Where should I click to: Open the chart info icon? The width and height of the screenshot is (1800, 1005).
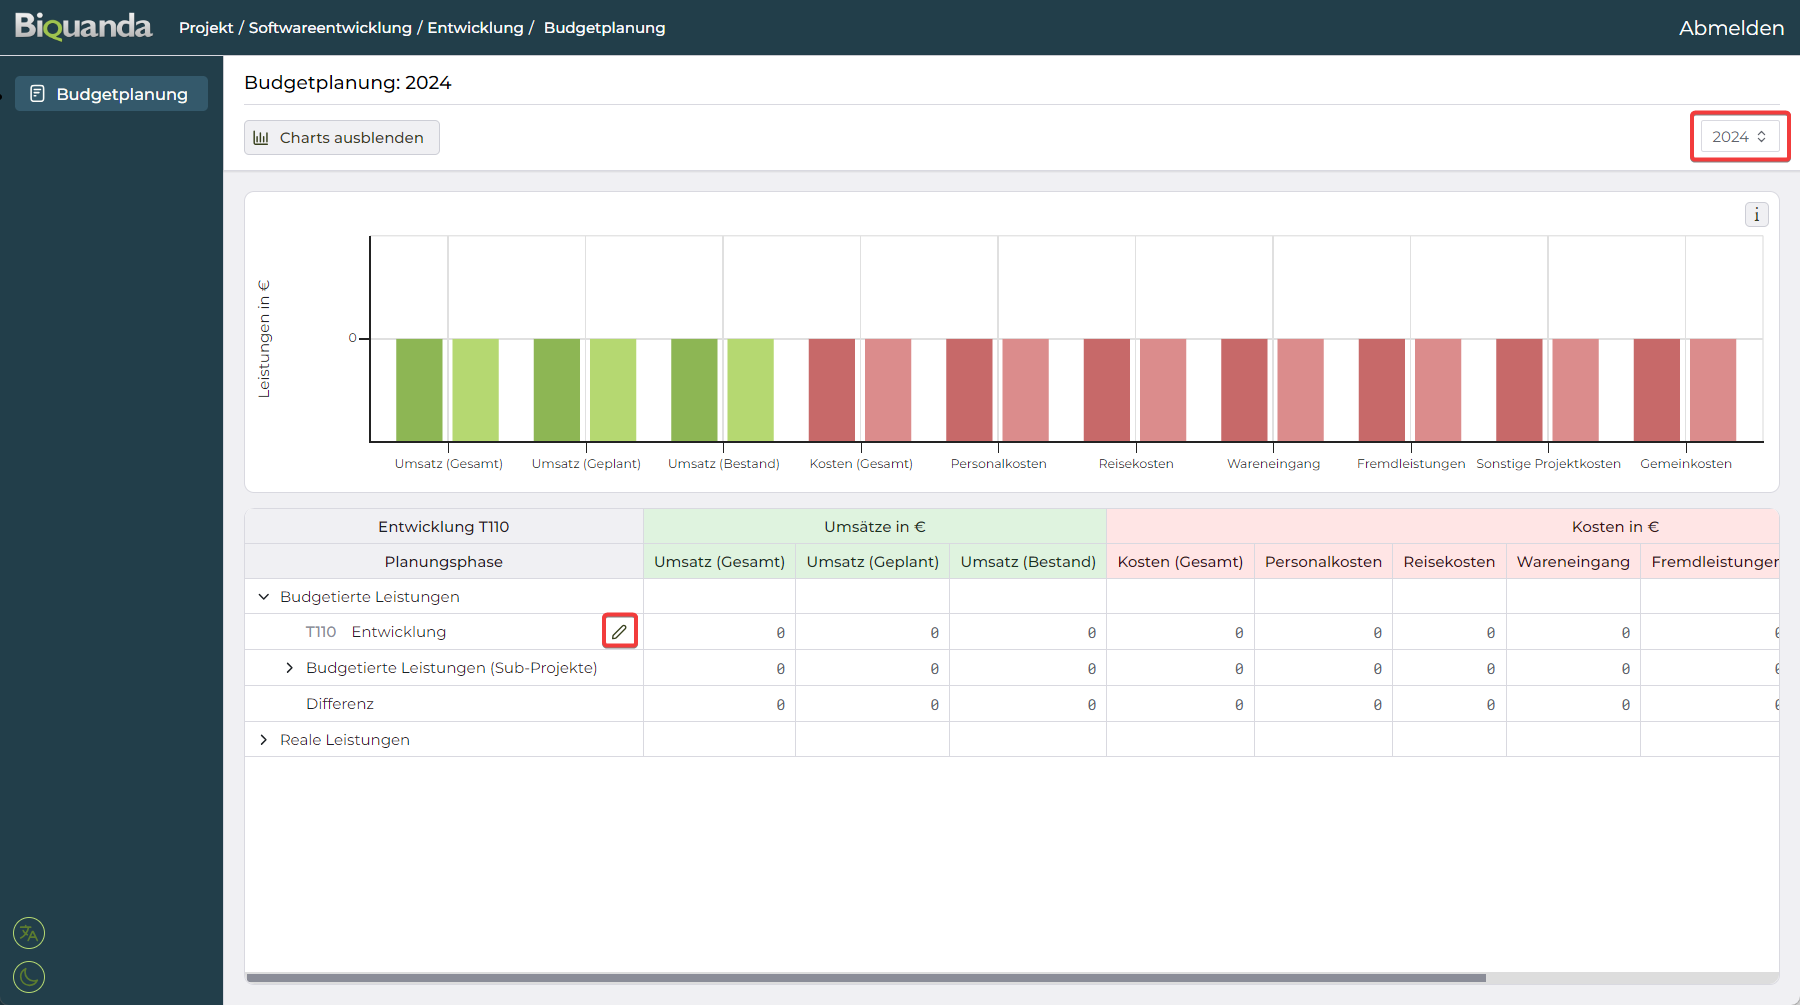coord(1756,215)
